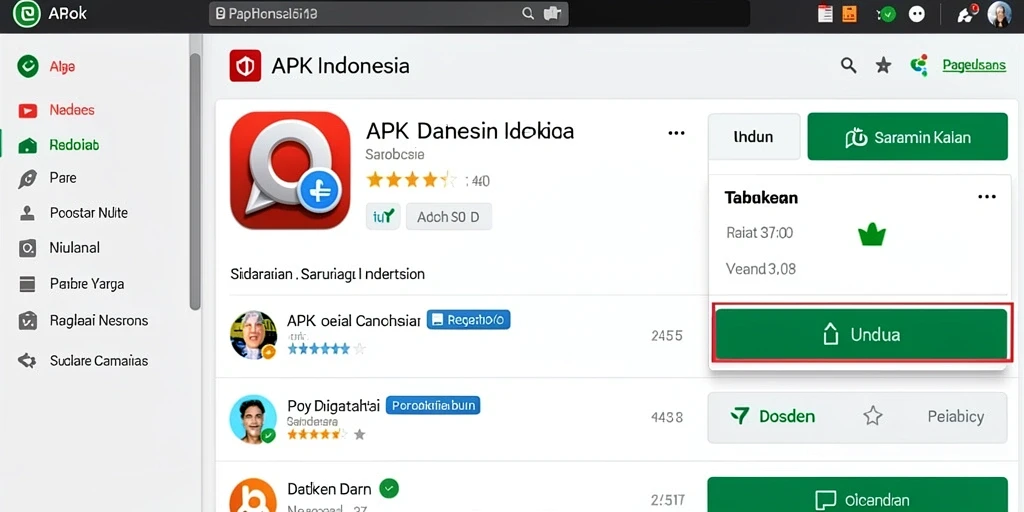The image size is (1024, 512).
Task: Click the sidebar vertical scrollbar
Action: pos(195,182)
